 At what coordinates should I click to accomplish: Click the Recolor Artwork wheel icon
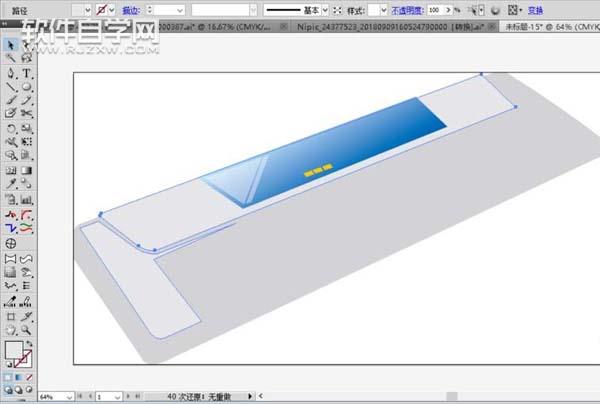(495, 10)
